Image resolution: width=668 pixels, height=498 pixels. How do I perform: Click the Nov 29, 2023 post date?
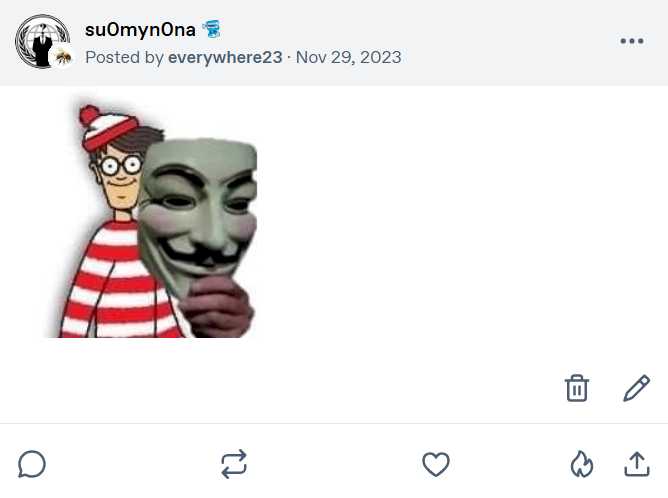click(x=349, y=57)
